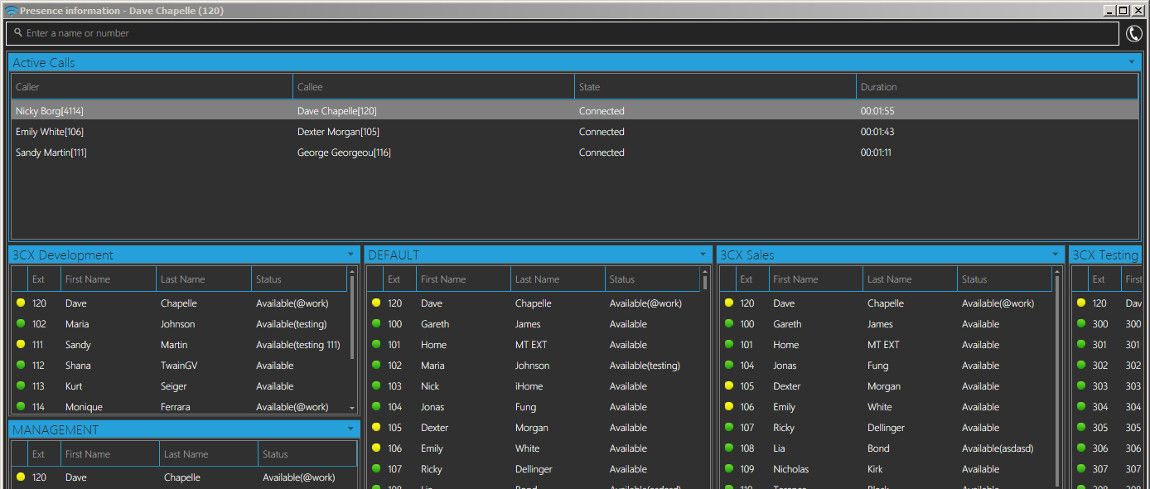Click green status dot for ext 300 in 3CX Testing
The height and width of the screenshot is (489, 1150).
click(1081, 323)
